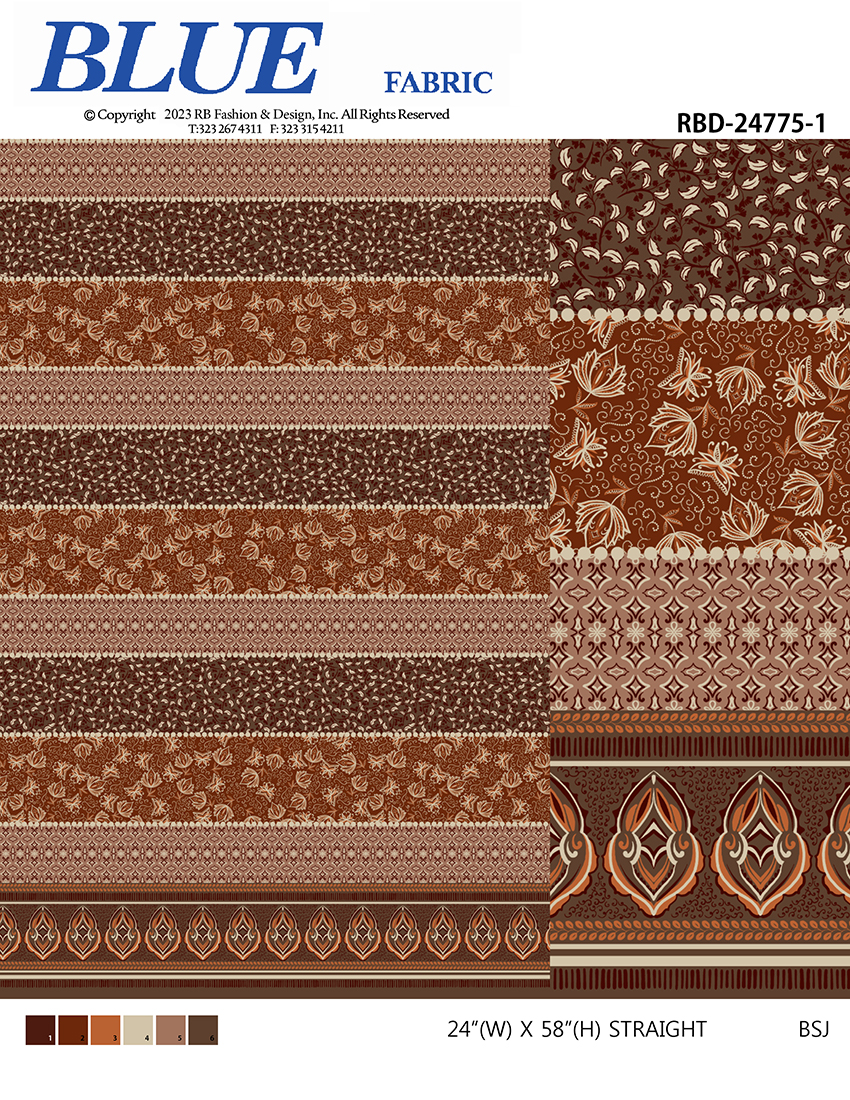Viewport: 850px width, 1100px height.
Task: Click the large paisley border detail panel
Action: pyautogui.click(x=700, y=842)
